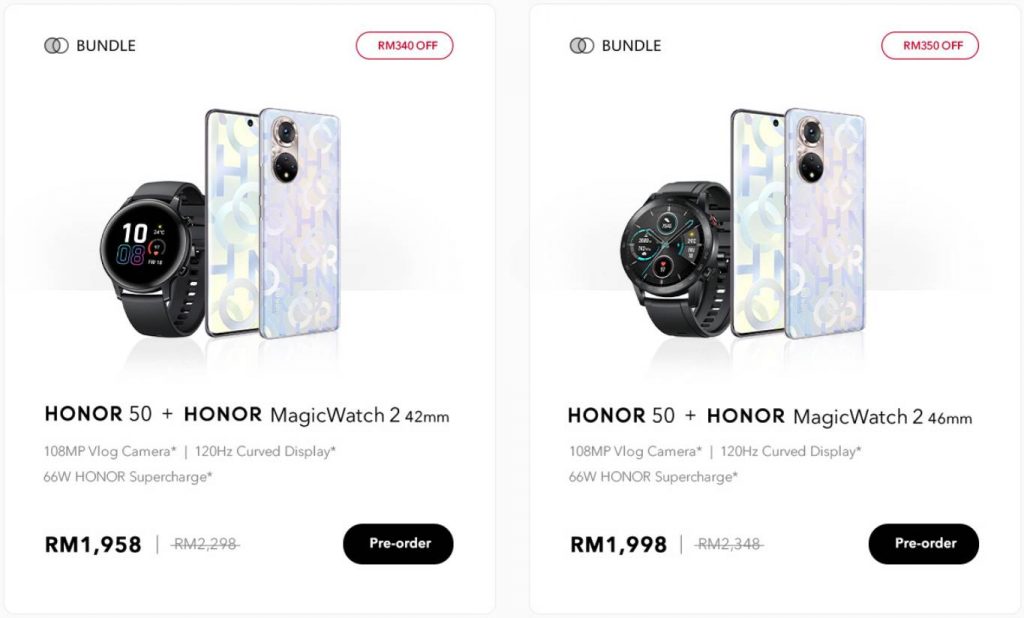Click the RM340 OFF discount badge

pos(404,46)
